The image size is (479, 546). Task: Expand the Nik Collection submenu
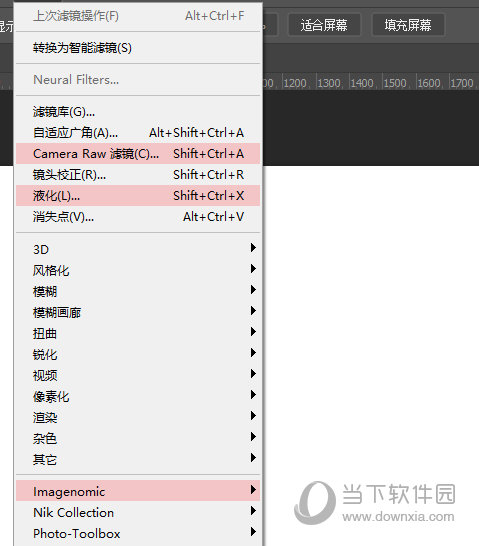tap(138, 512)
